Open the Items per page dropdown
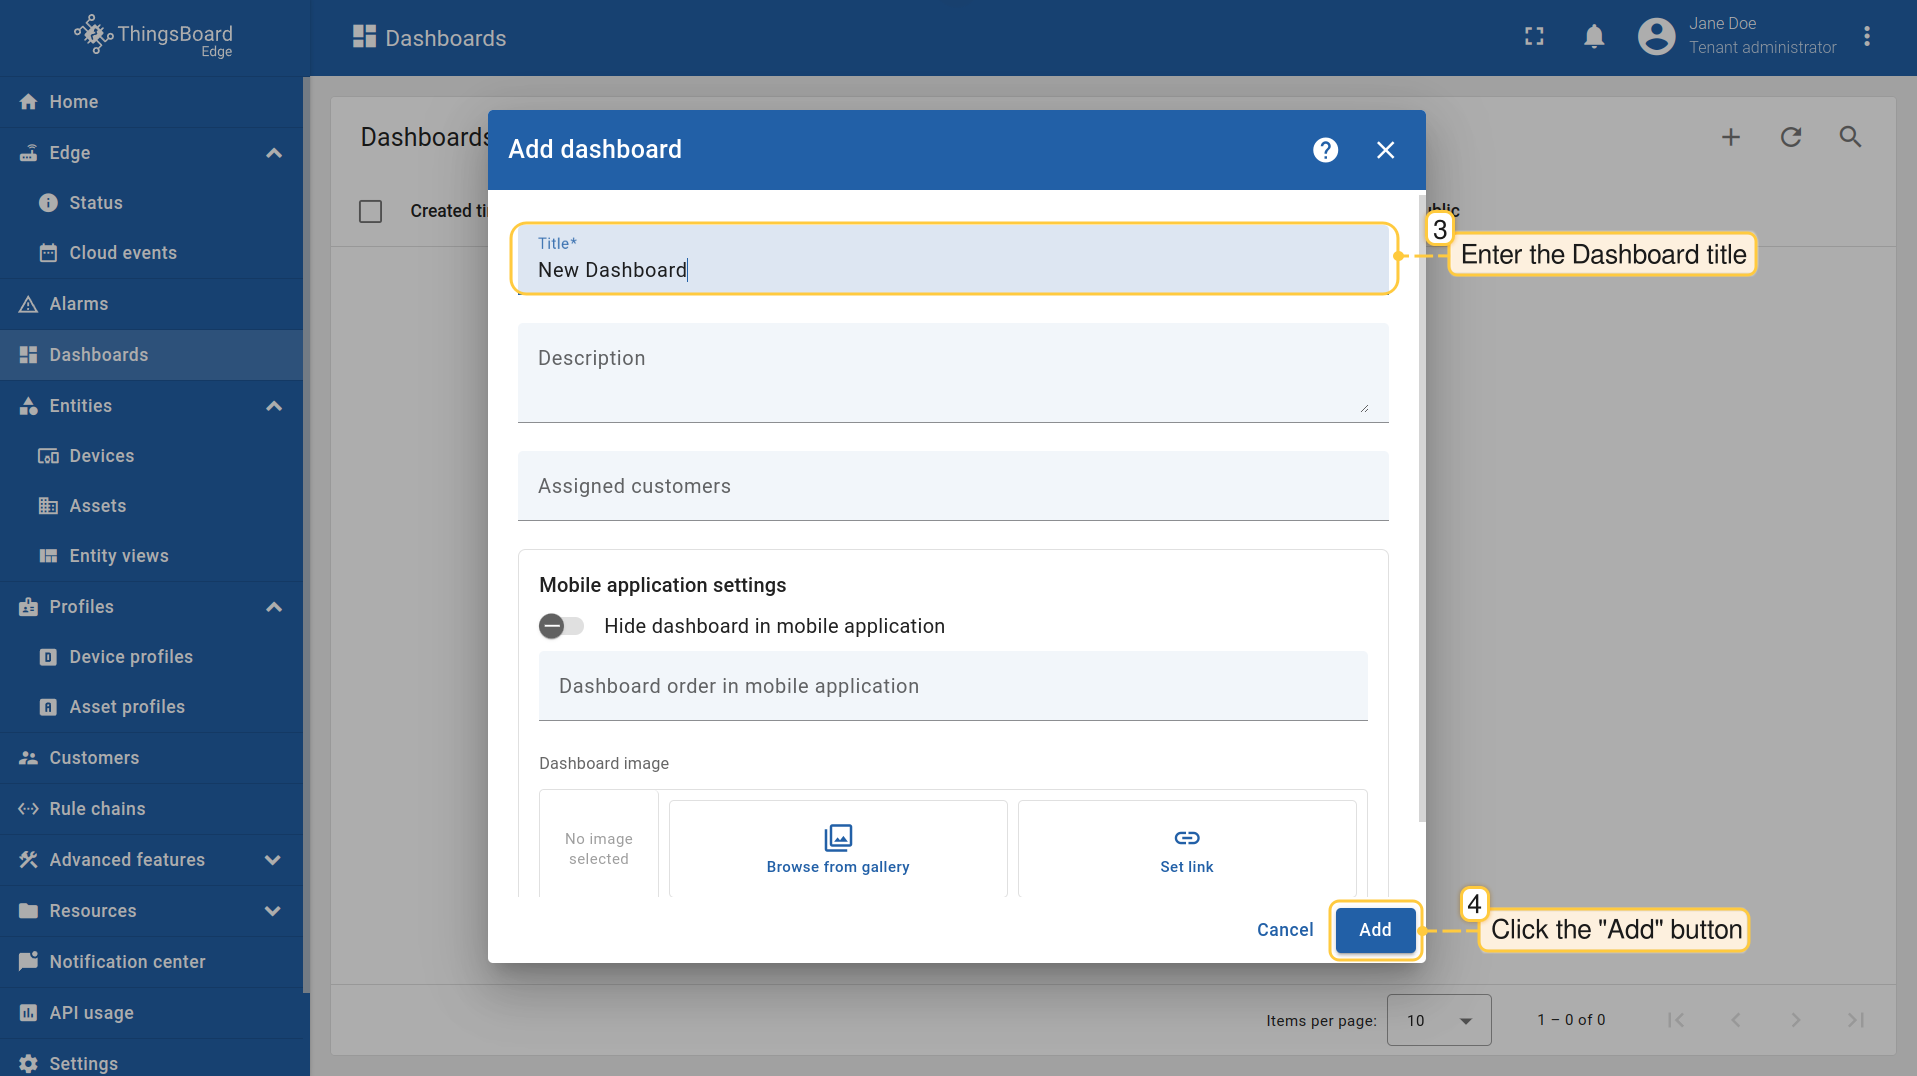1917x1076 pixels. (1438, 1020)
